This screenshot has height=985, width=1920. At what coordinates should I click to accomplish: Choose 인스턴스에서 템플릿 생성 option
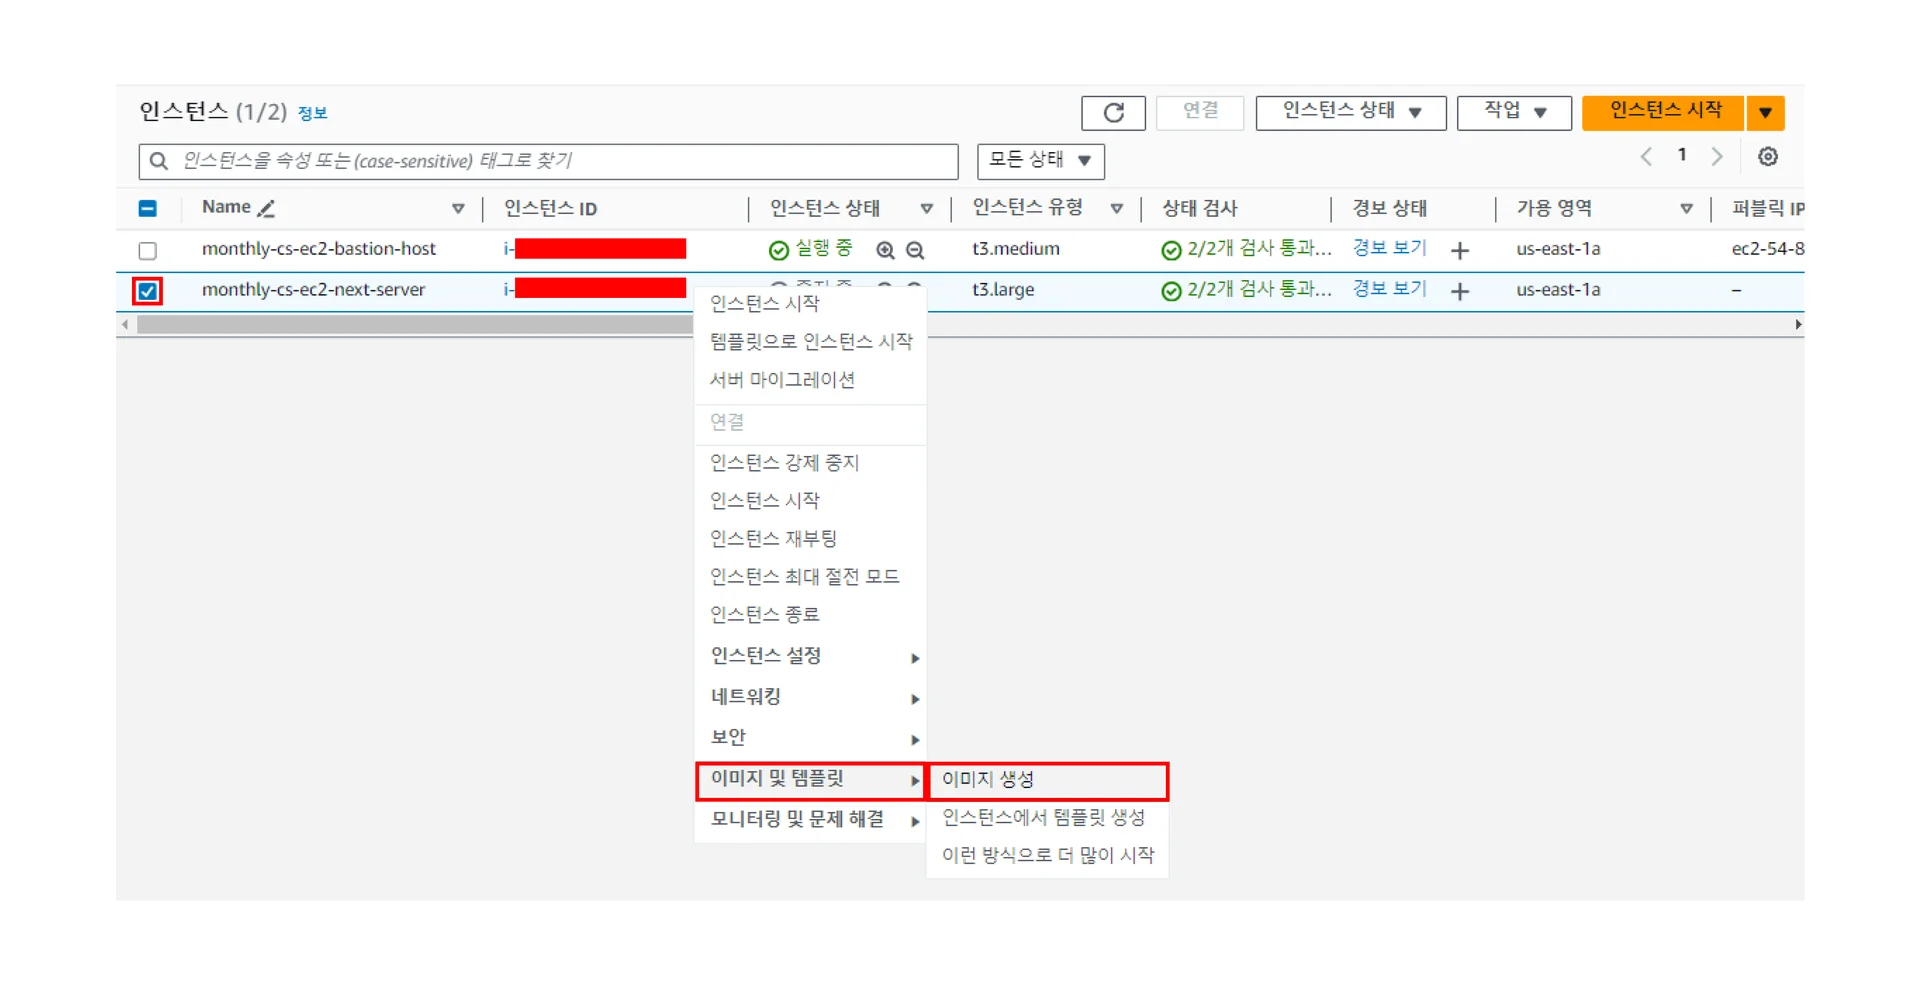pyautogui.click(x=1047, y=818)
